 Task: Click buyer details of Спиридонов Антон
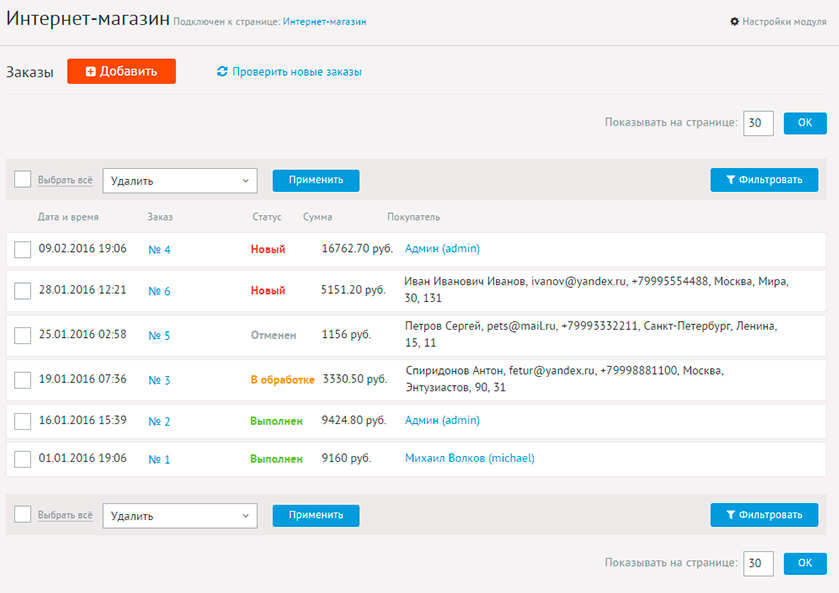(565, 379)
